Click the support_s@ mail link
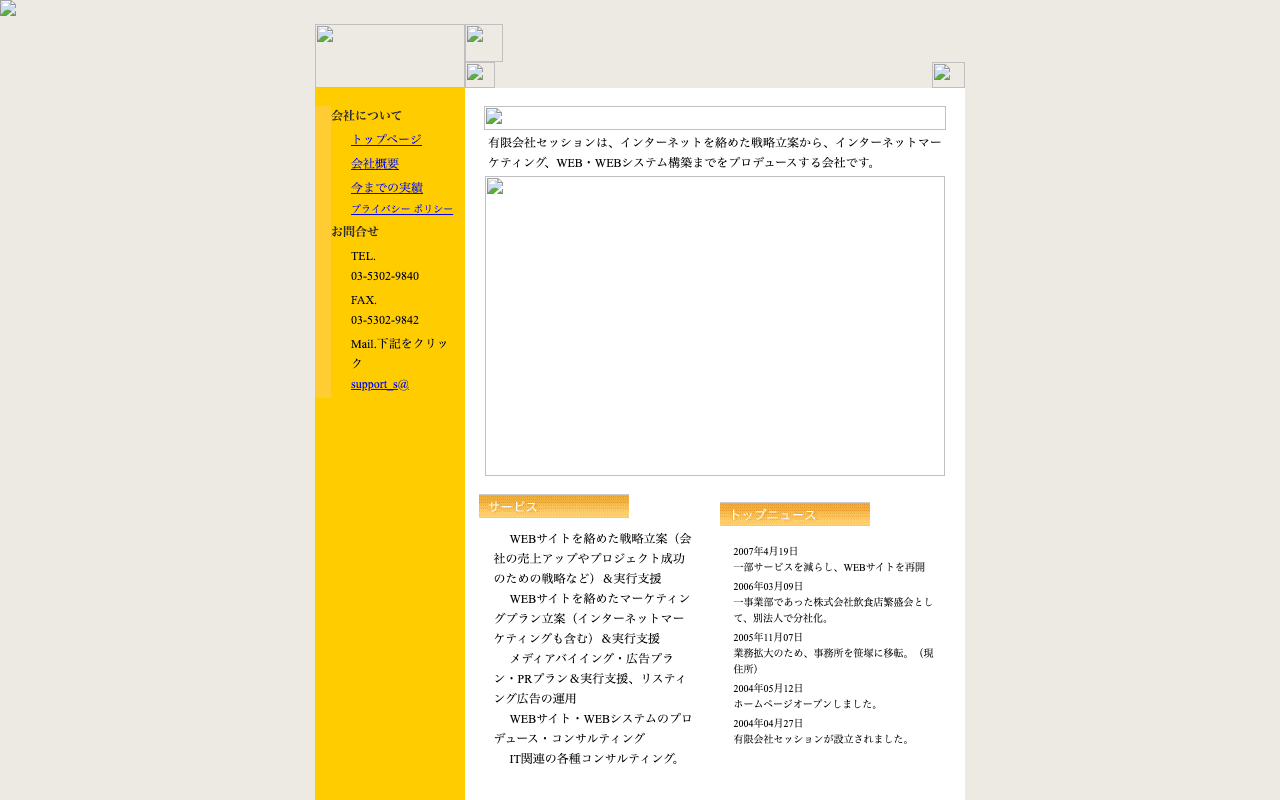Viewport: 1280px width, 800px height. point(380,384)
